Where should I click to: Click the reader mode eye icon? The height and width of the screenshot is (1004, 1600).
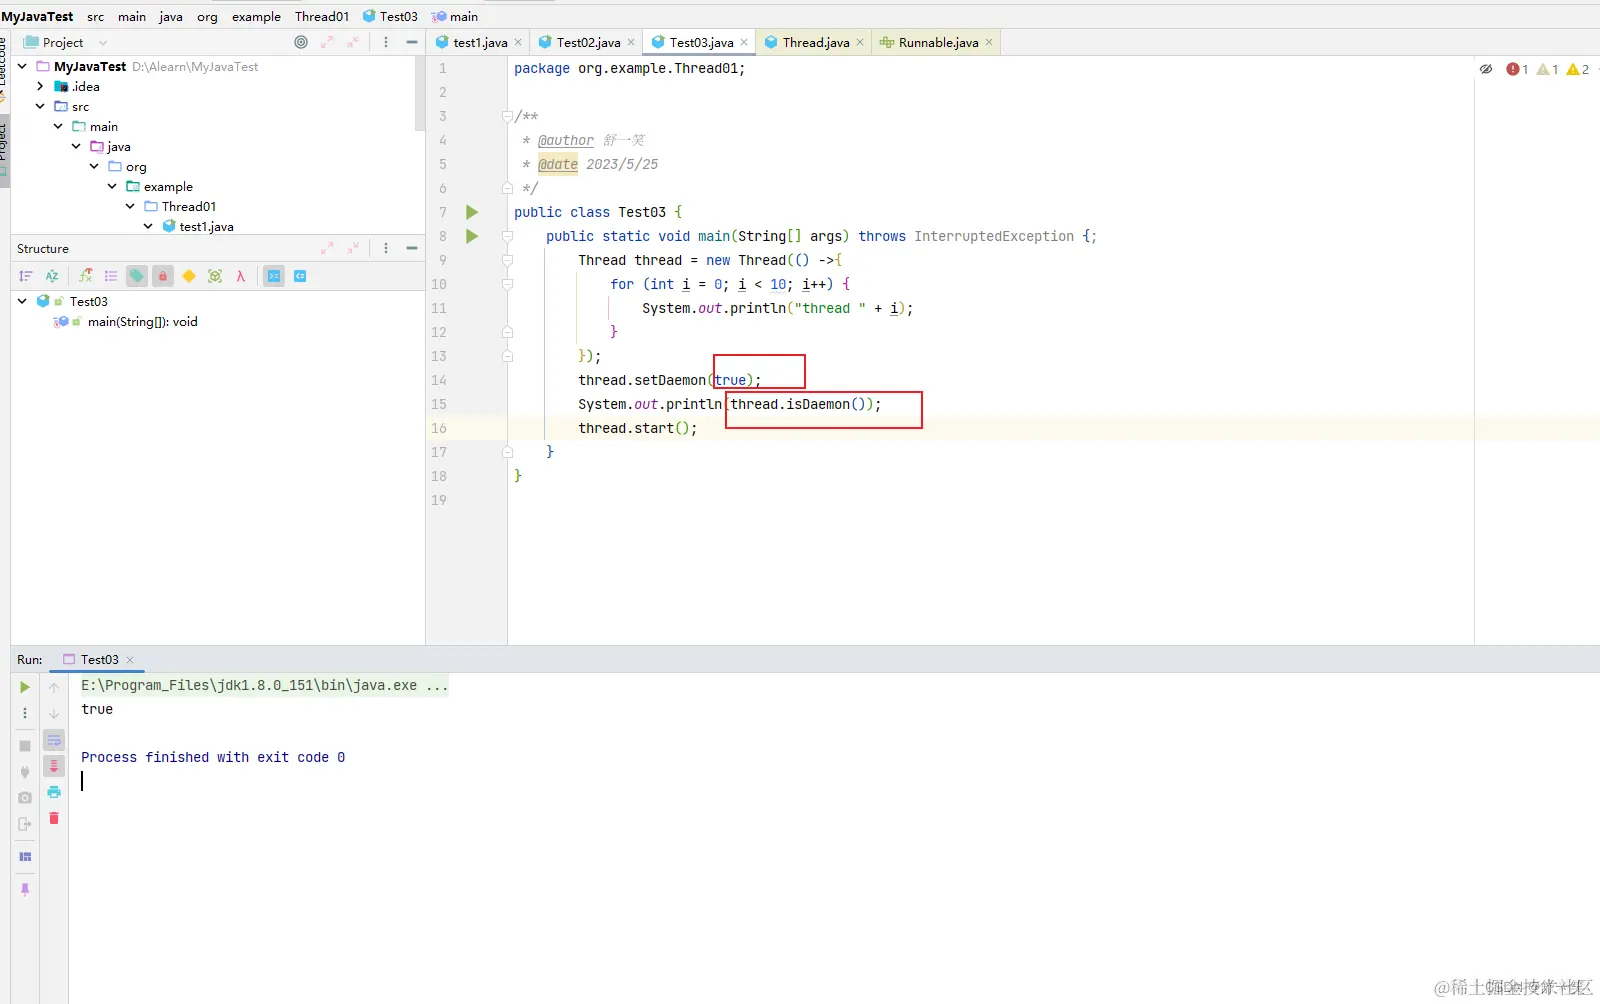click(1486, 69)
